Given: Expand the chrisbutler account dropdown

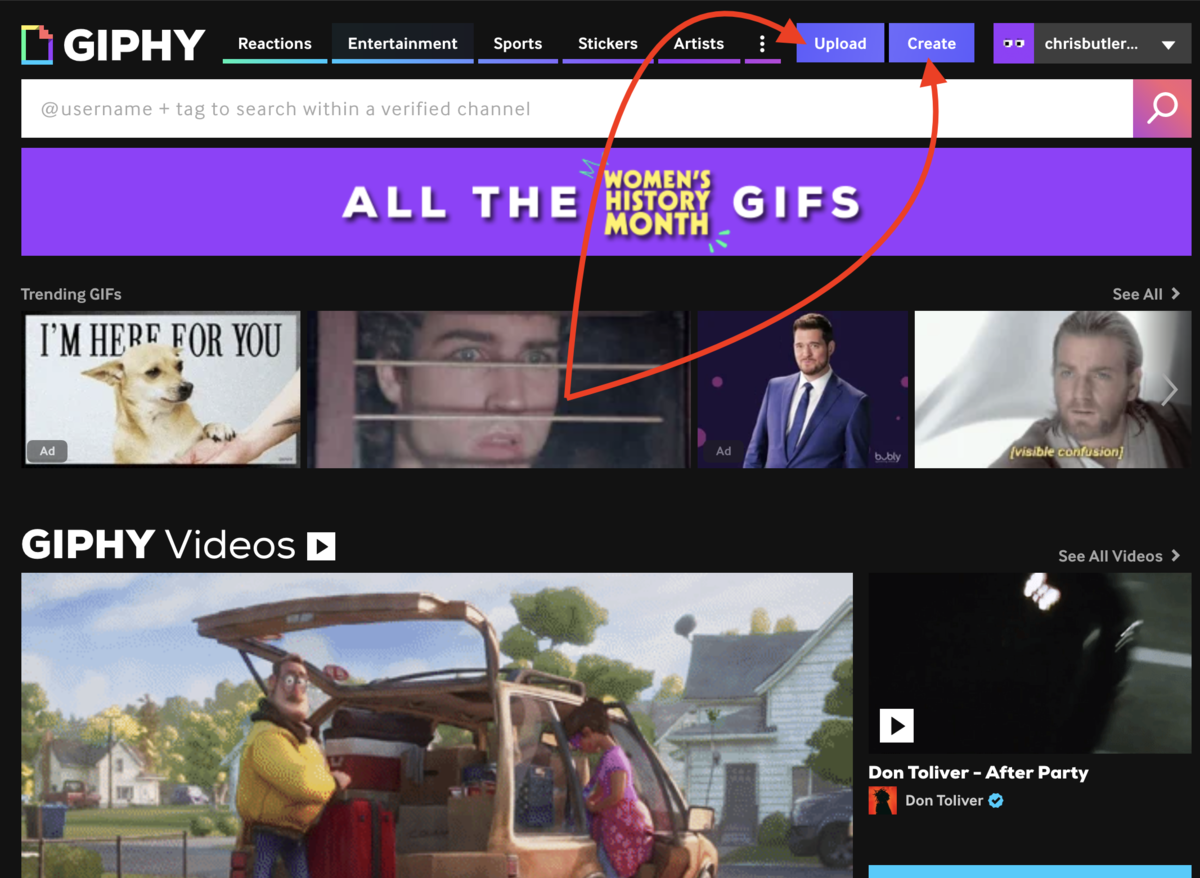Looking at the screenshot, I should (x=1167, y=45).
